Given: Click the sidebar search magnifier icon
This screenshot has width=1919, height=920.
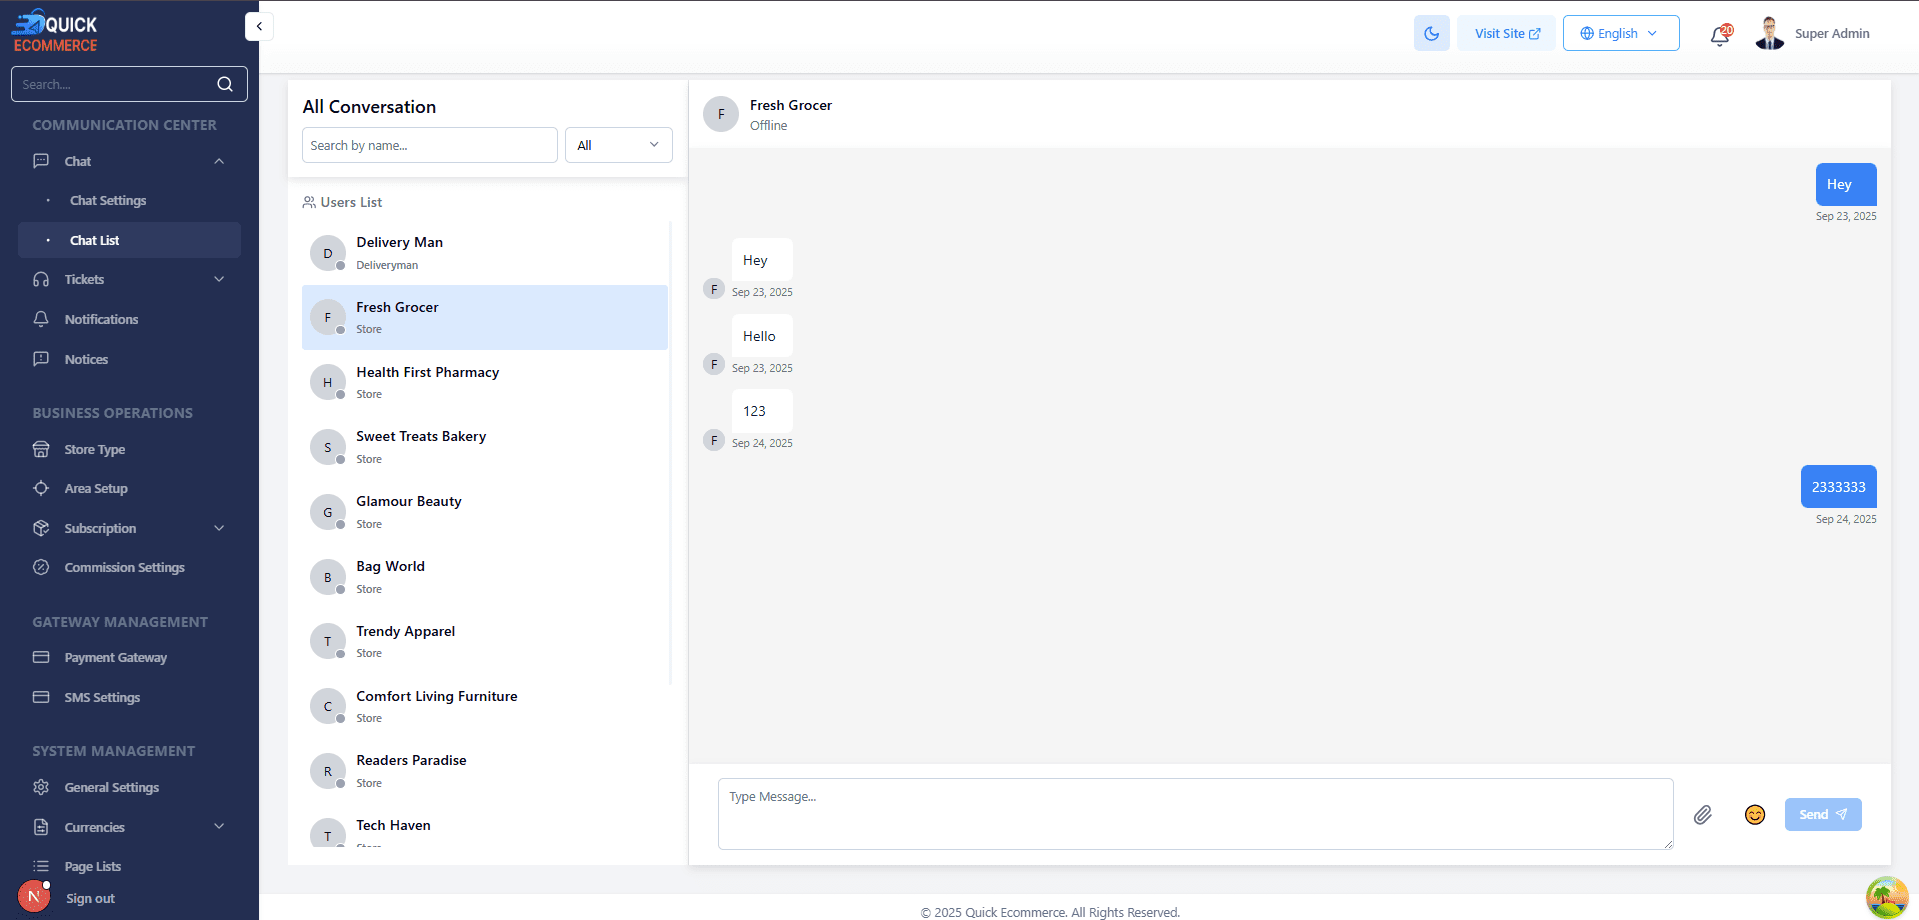Looking at the screenshot, I should (x=225, y=84).
